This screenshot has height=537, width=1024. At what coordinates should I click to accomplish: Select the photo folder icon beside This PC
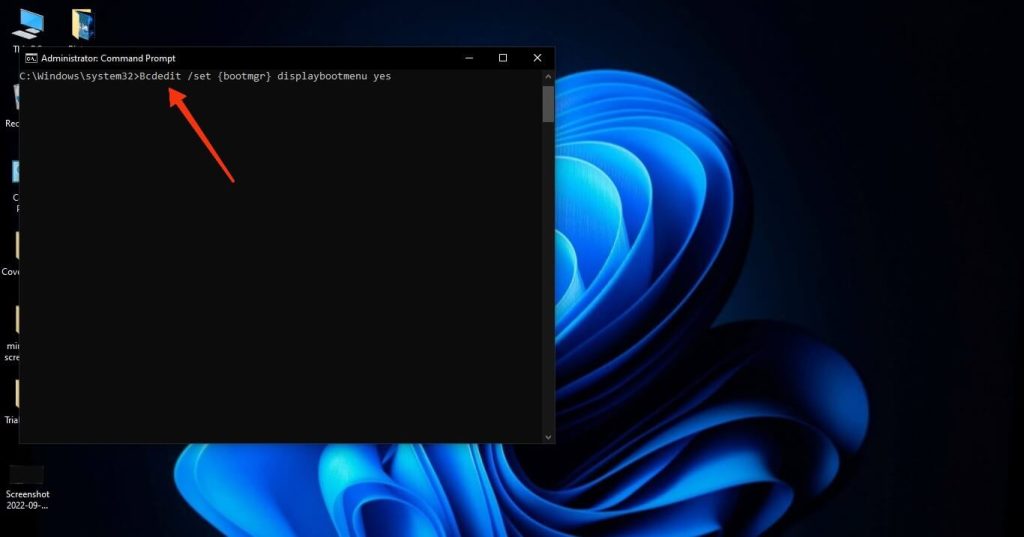[83, 25]
